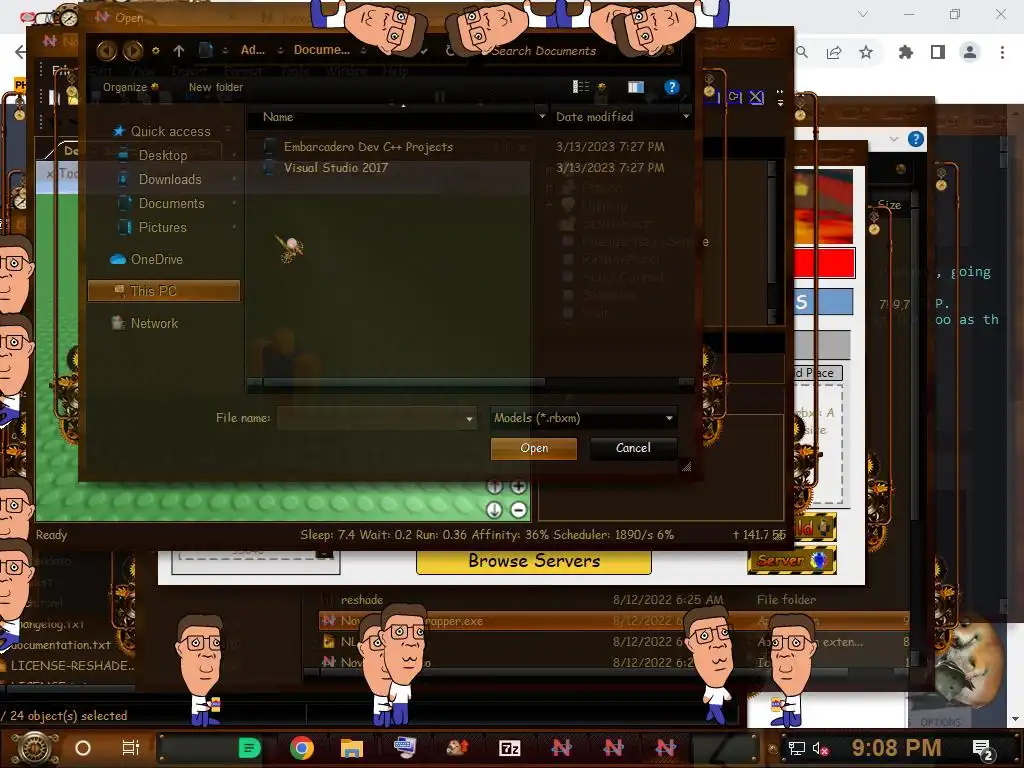
Task: Select Desktop in the navigation pane
Action: pyautogui.click(x=163, y=155)
